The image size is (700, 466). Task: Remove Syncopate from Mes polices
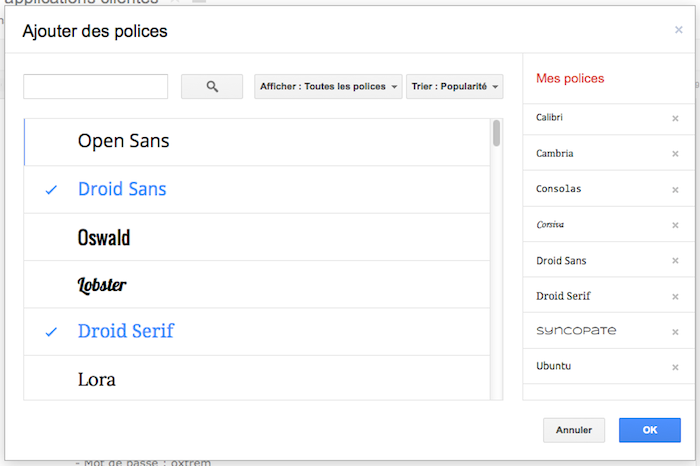[675, 332]
